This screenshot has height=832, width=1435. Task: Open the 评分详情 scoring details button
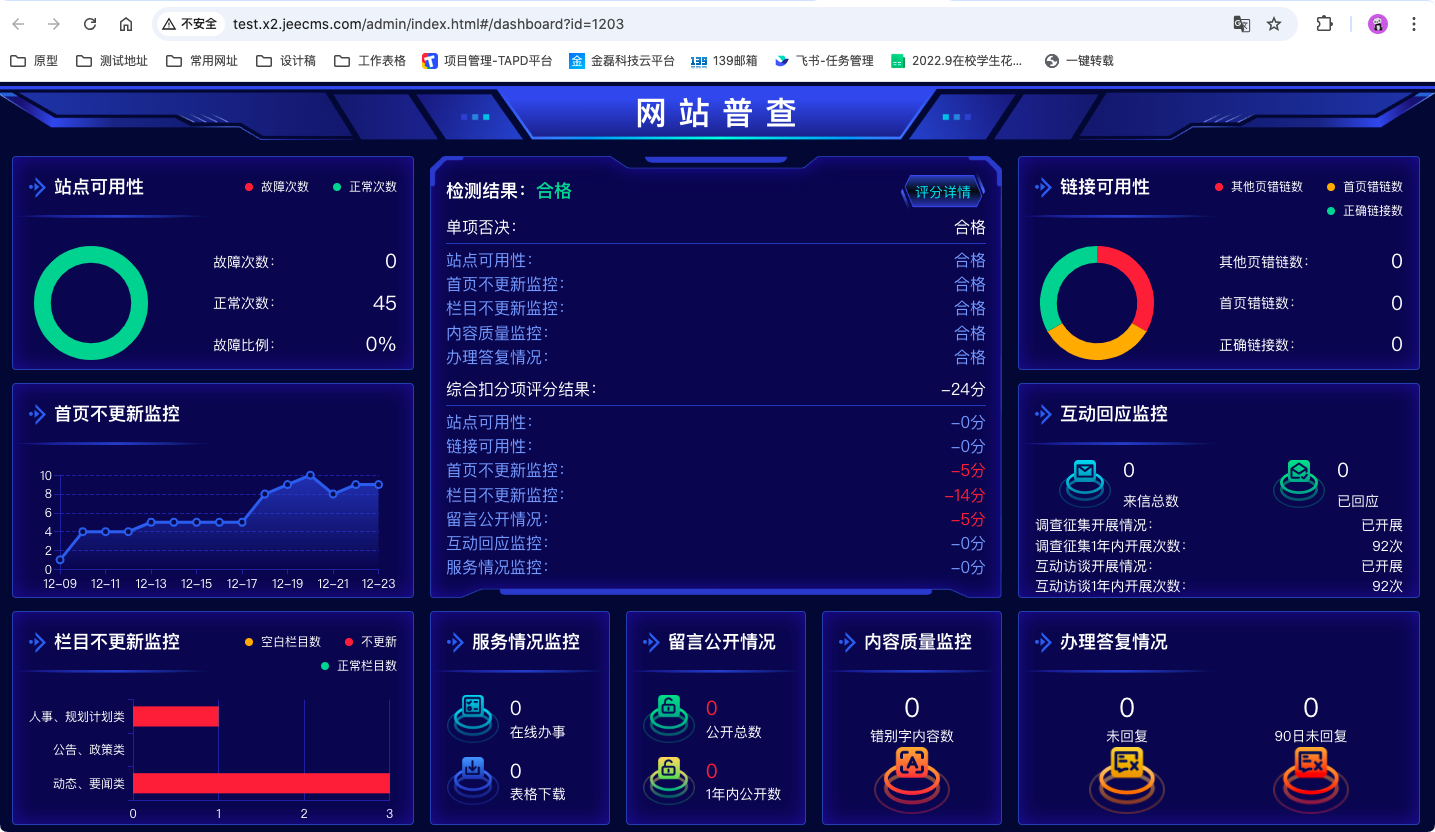click(943, 192)
